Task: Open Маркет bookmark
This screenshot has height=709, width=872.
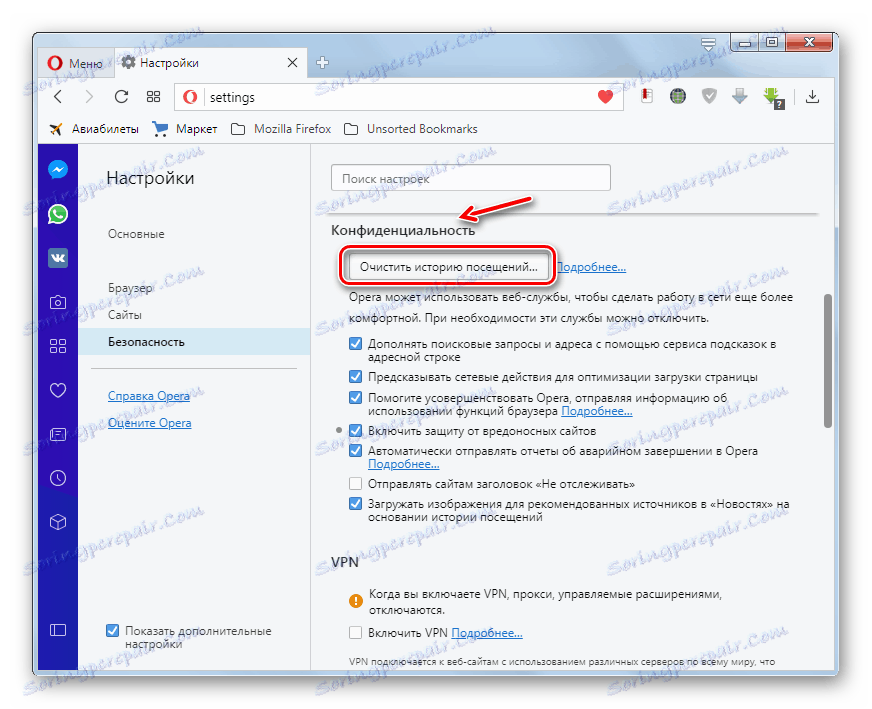Action: (185, 129)
